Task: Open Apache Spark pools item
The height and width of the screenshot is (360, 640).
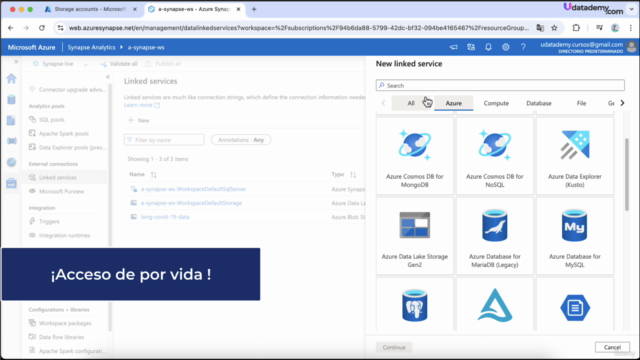Action: tap(64, 133)
